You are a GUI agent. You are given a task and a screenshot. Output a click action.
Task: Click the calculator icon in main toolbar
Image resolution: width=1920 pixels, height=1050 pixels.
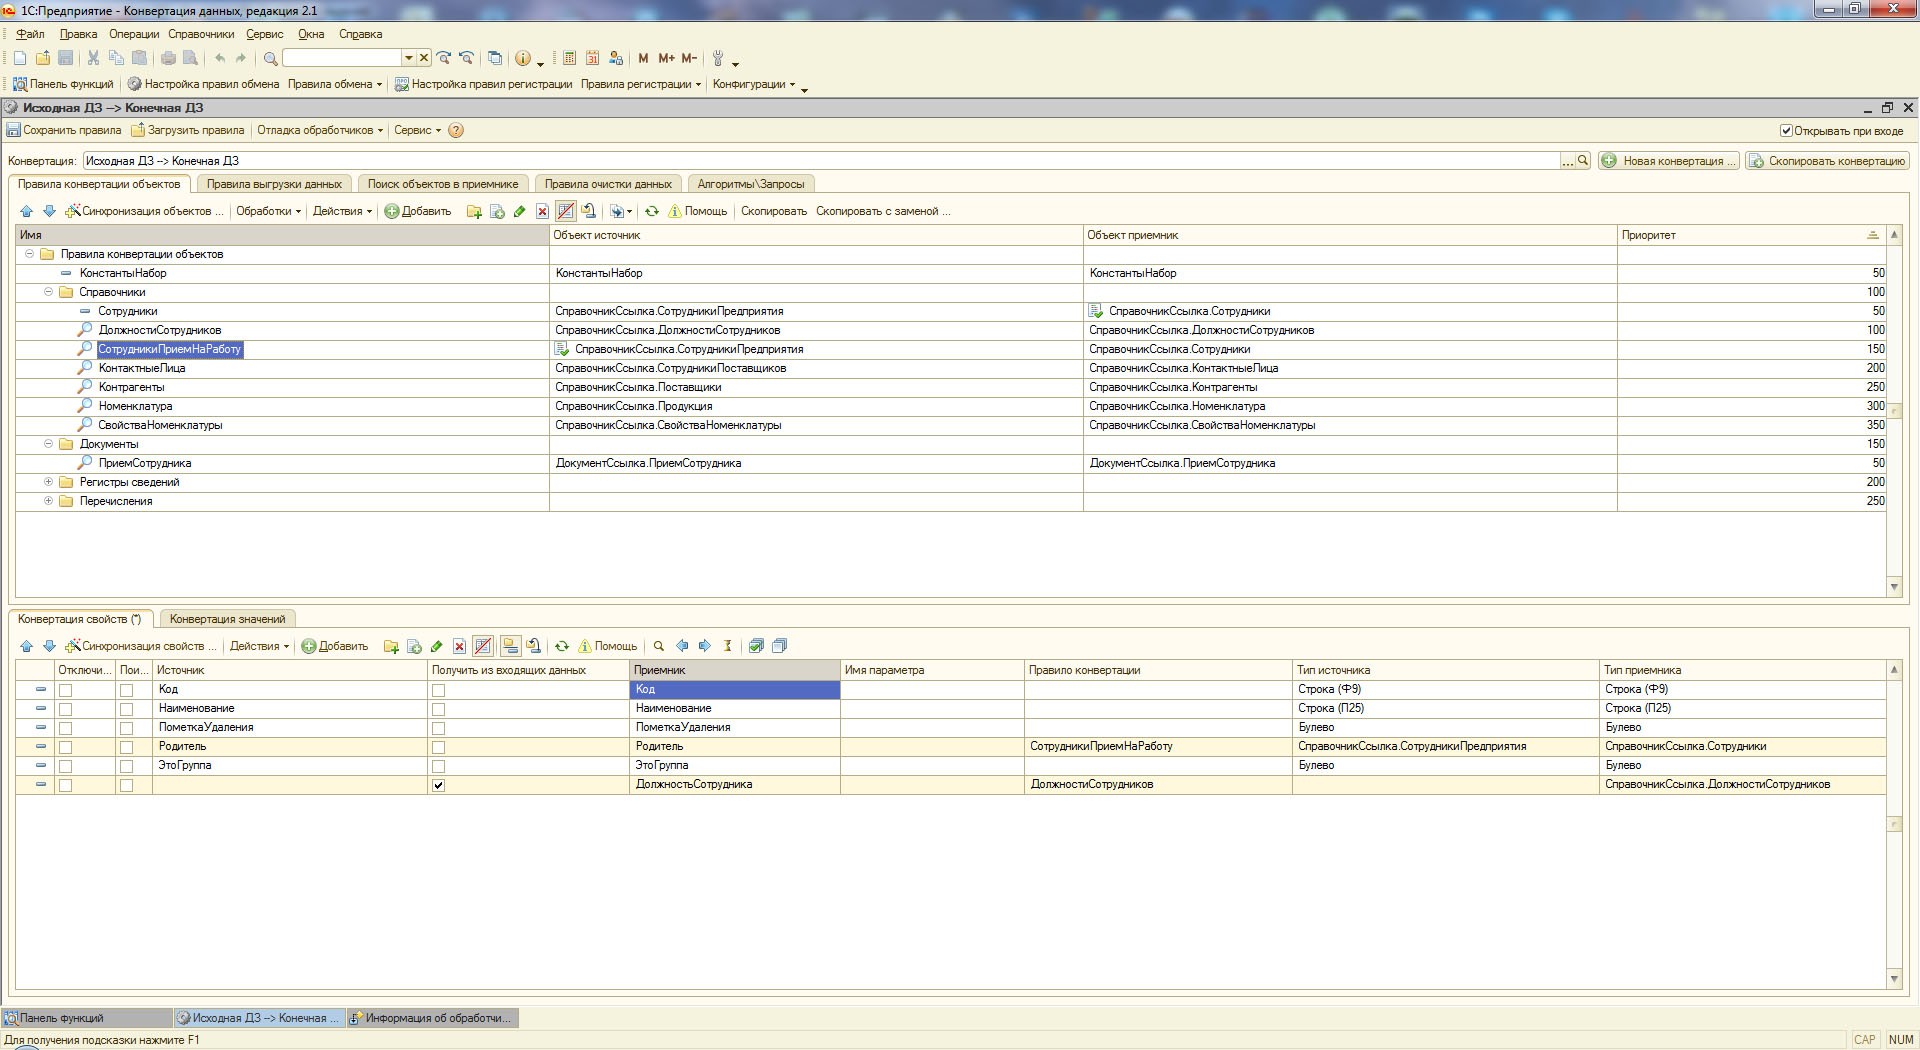569,58
